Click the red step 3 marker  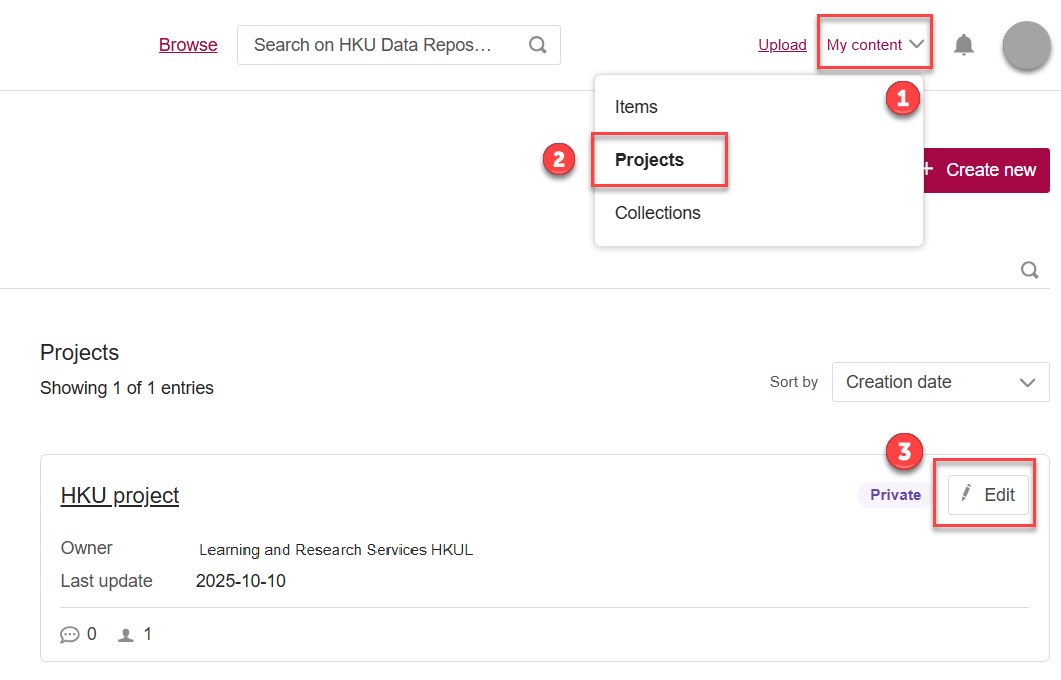(904, 453)
